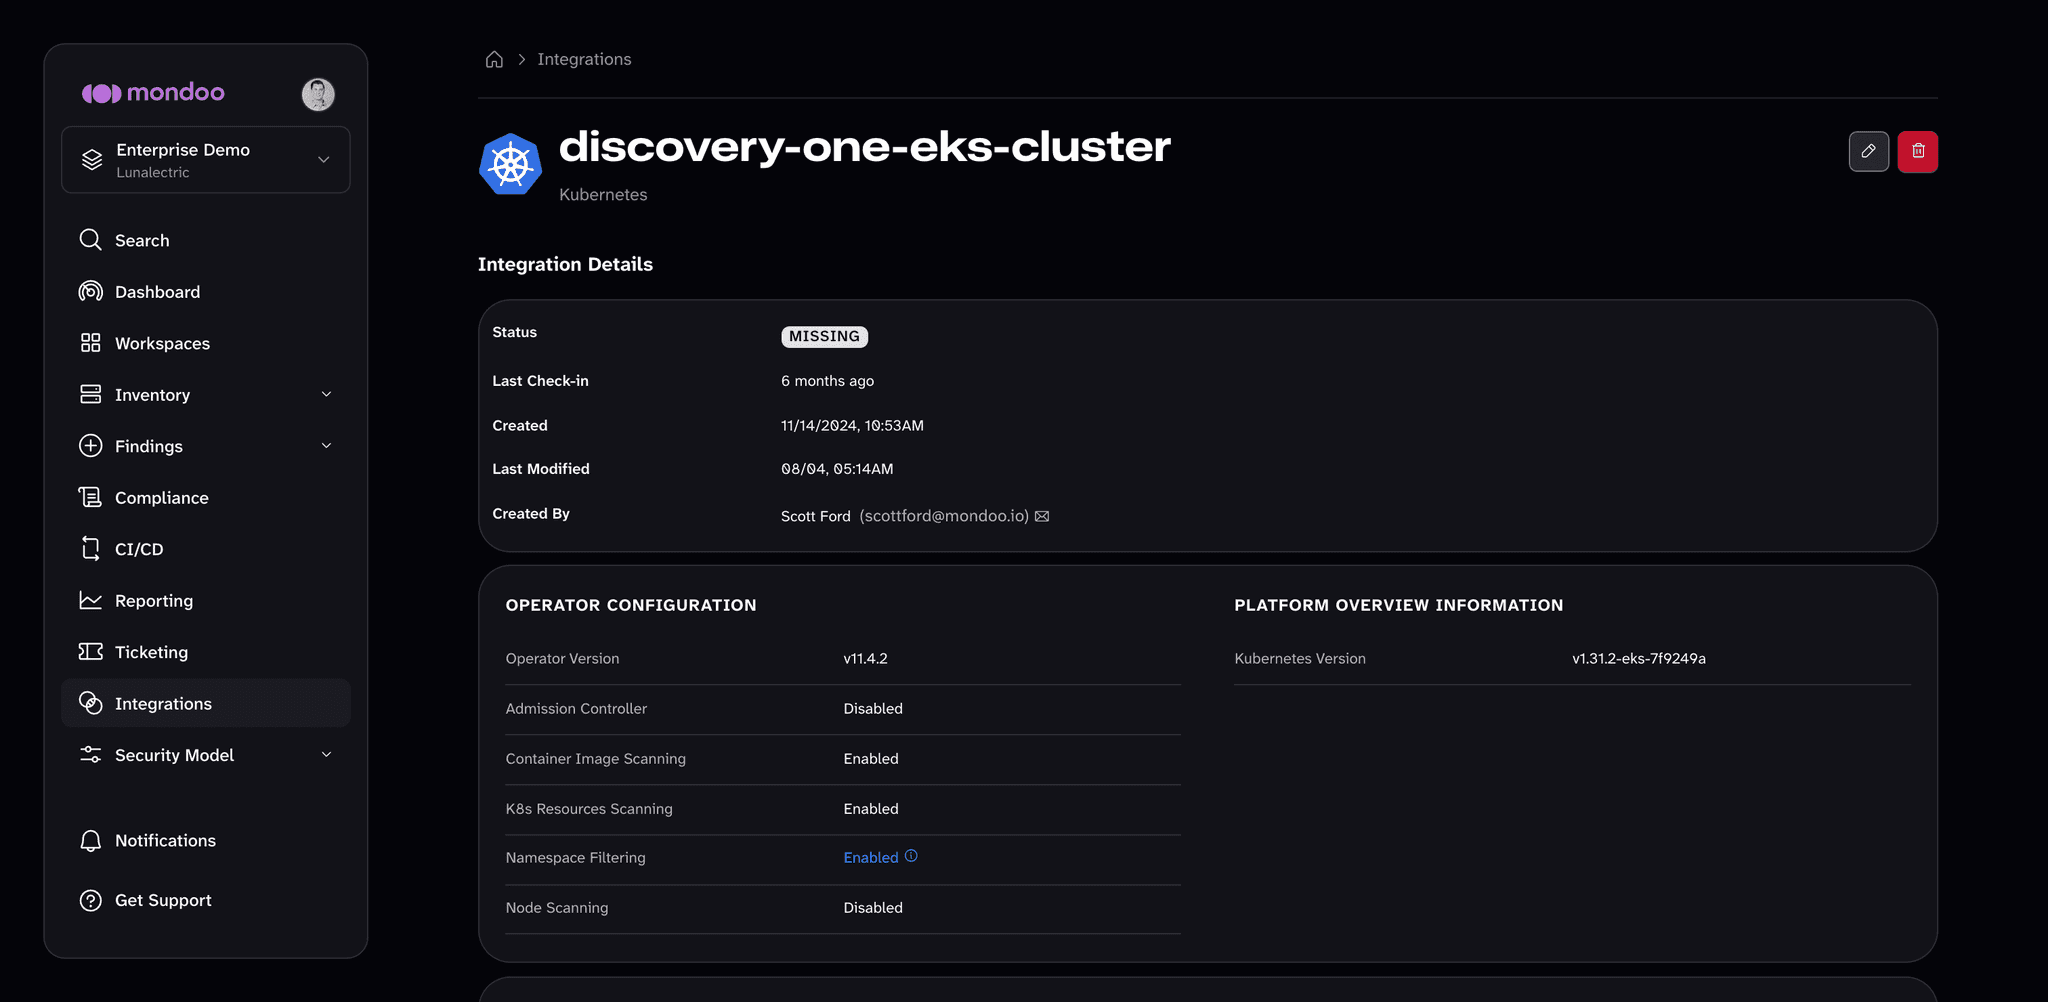Open Compliance page

pos(161,498)
